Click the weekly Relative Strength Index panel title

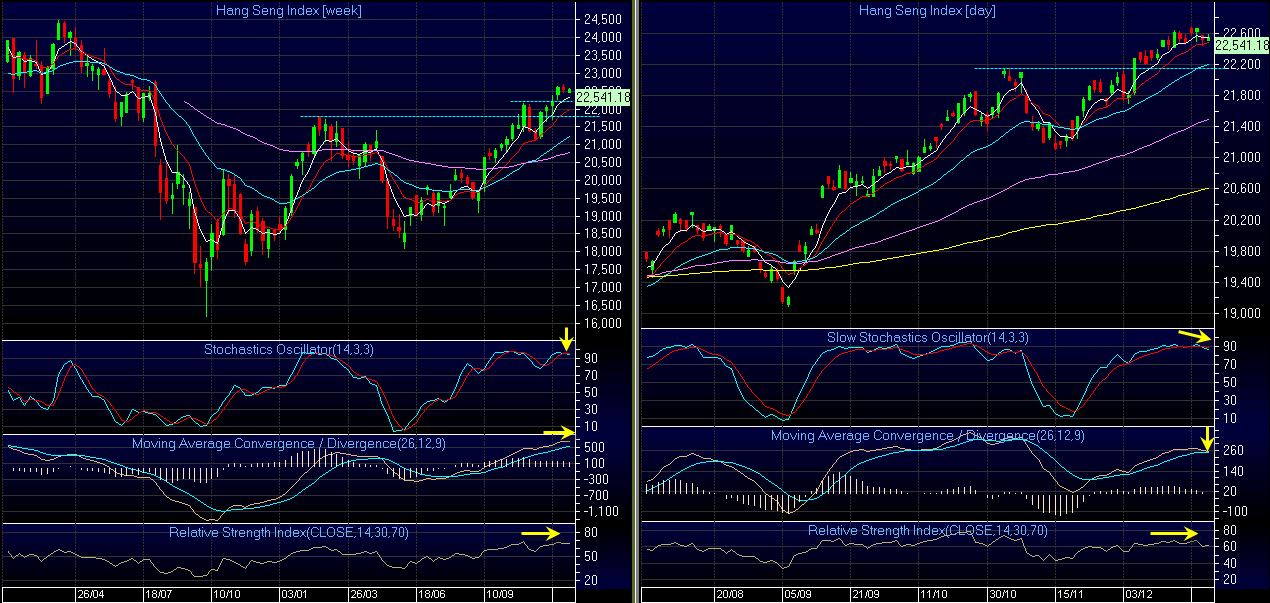pyautogui.click(x=290, y=531)
